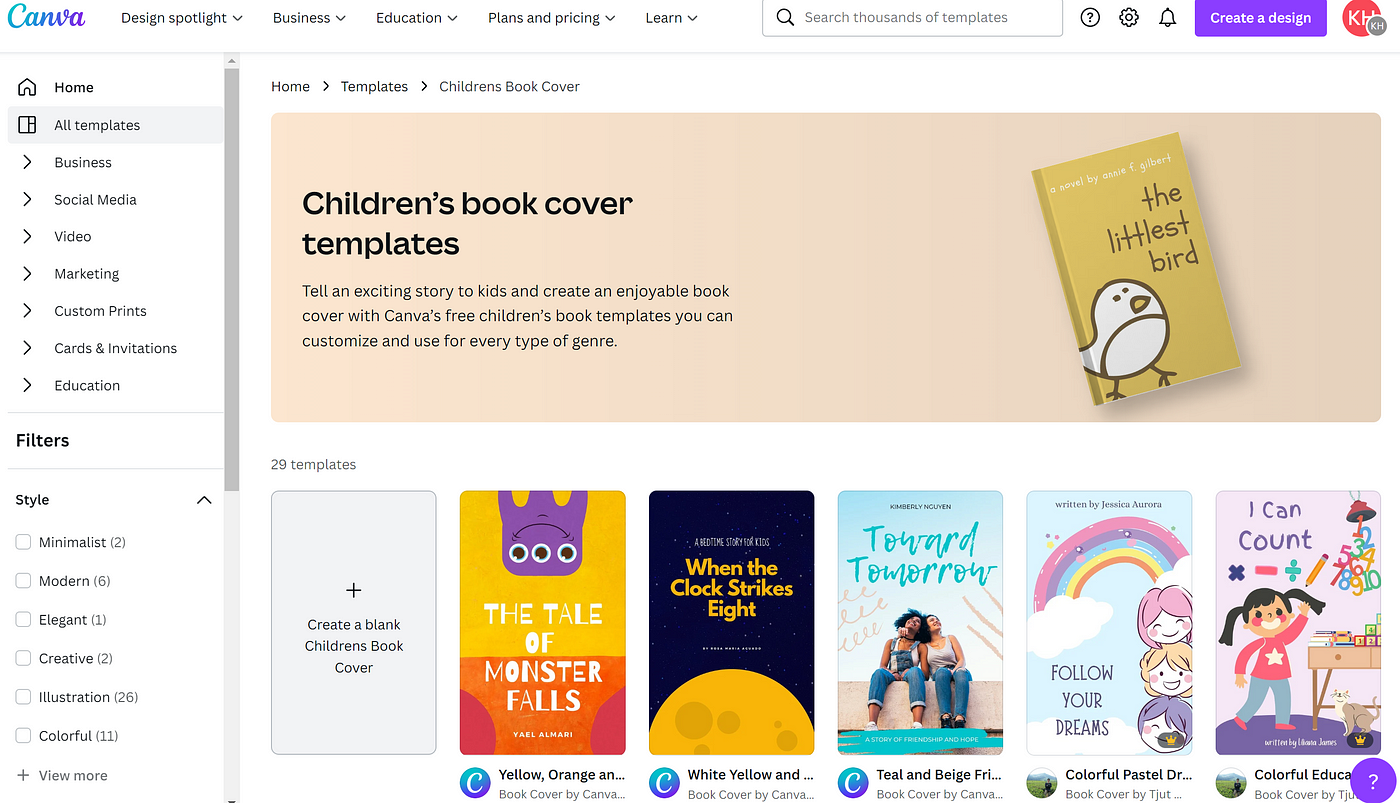Screen dimensions: 1400x803
Task: Click Canva creator badge under Yellow, Orange template
Action: (x=476, y=783)
